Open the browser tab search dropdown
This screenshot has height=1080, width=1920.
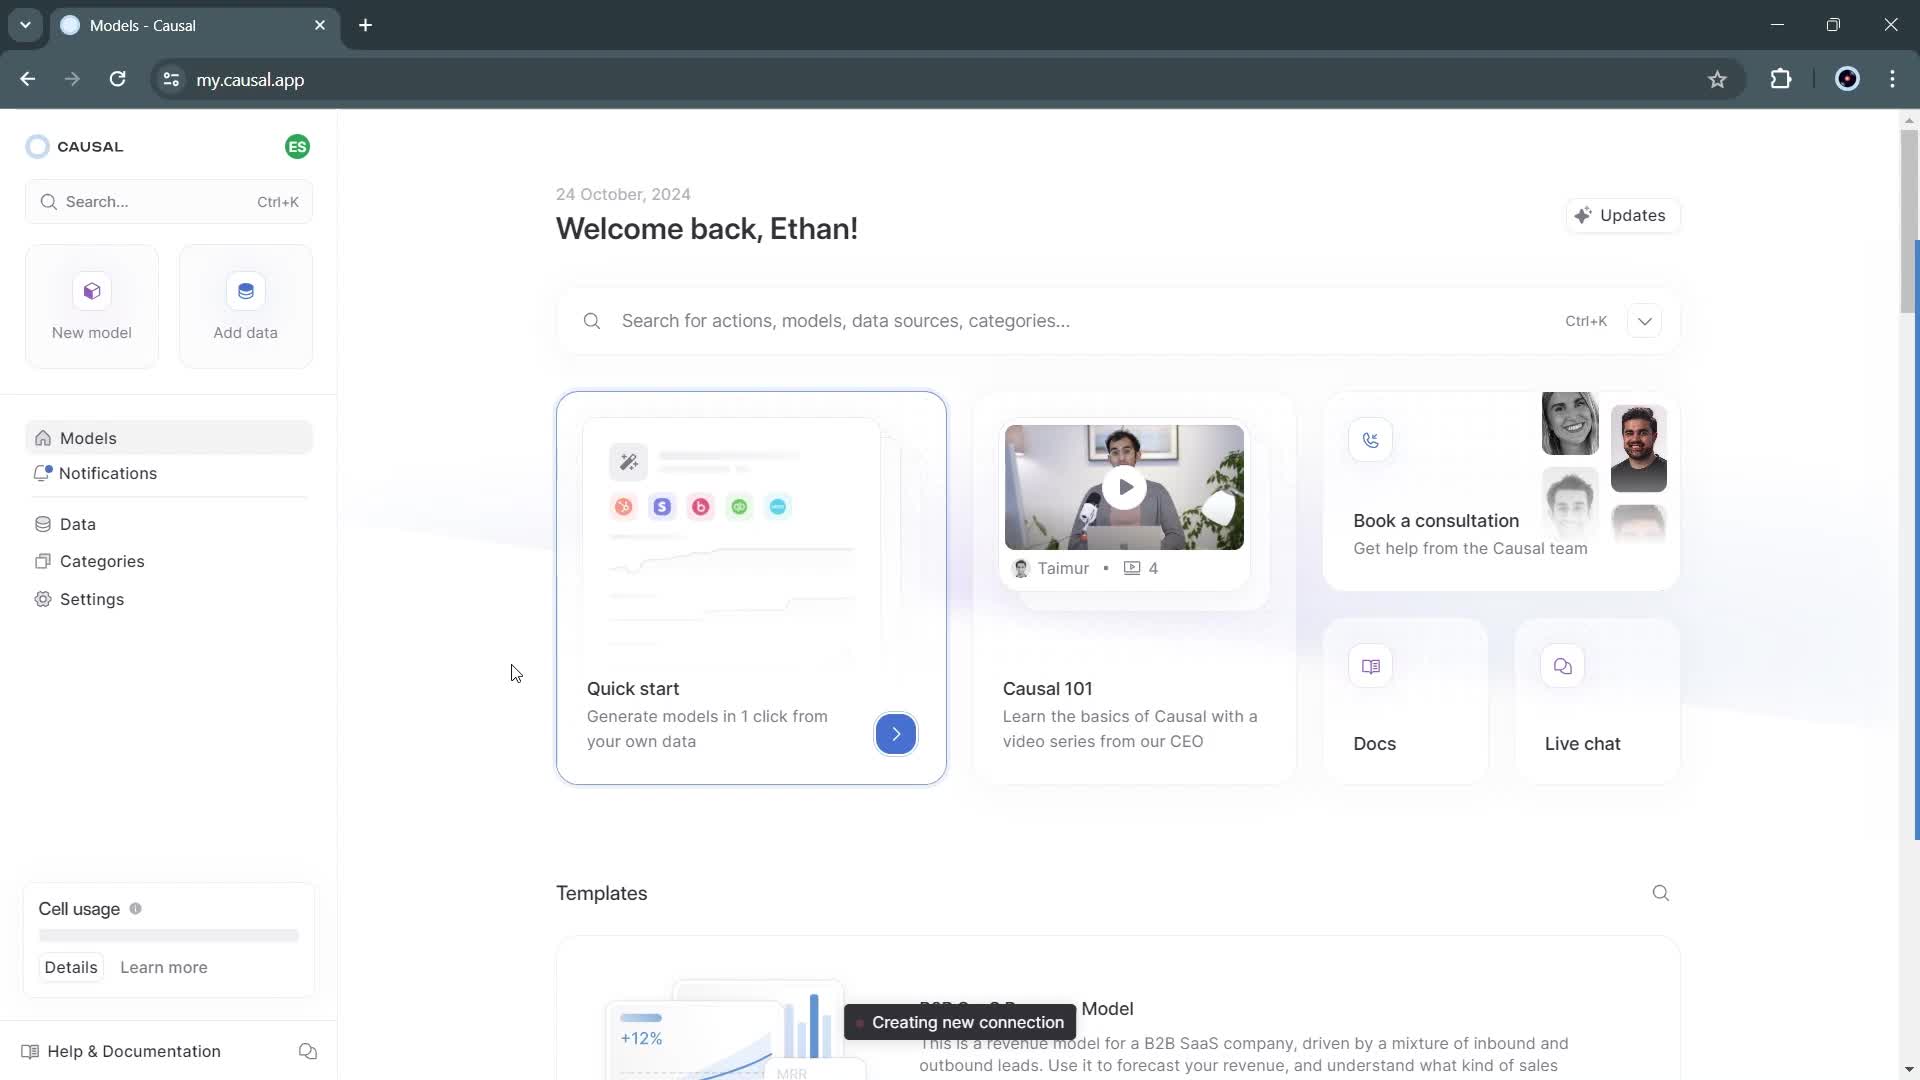(25, 25)
